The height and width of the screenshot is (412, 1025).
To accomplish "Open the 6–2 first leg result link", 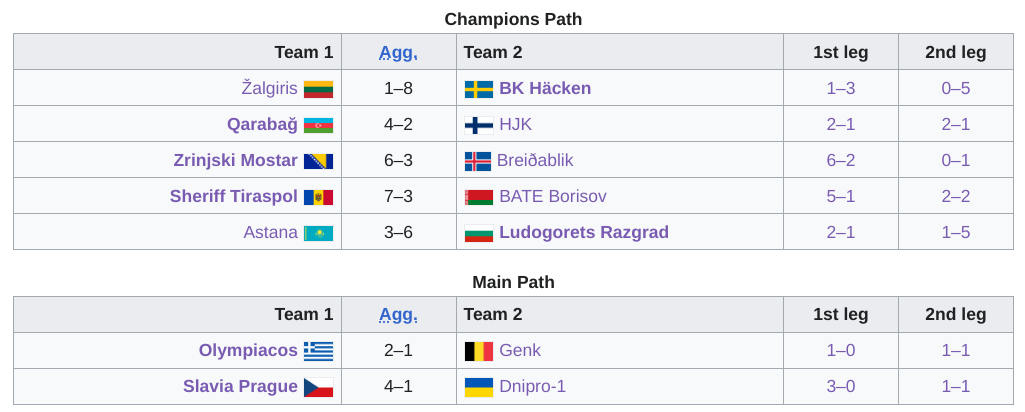I will 841,160.
